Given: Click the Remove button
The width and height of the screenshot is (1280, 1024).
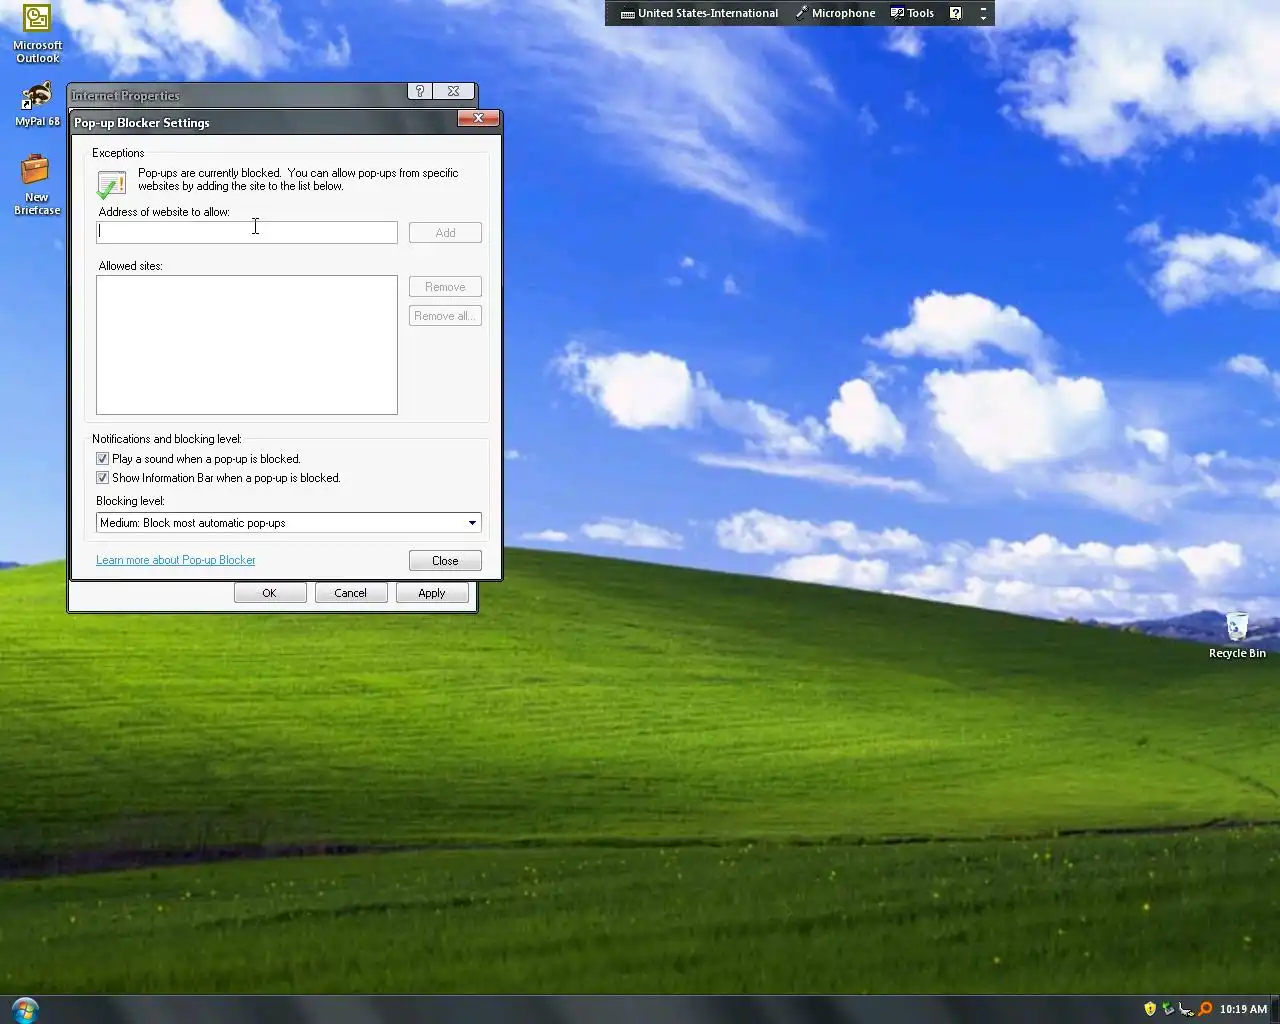Looking at the screenshot, I should click(x=445, y=287).
